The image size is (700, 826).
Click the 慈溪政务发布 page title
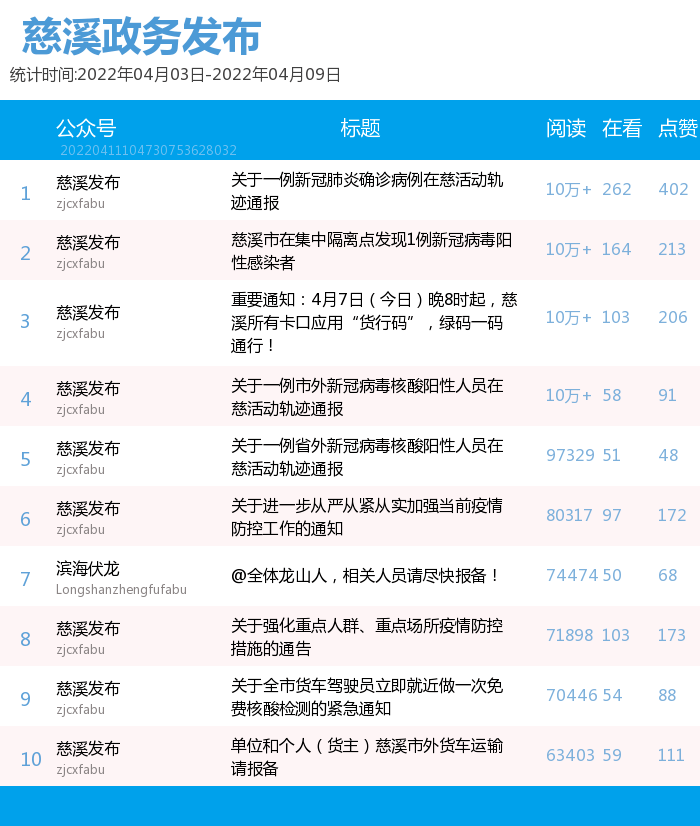point(141,36)
